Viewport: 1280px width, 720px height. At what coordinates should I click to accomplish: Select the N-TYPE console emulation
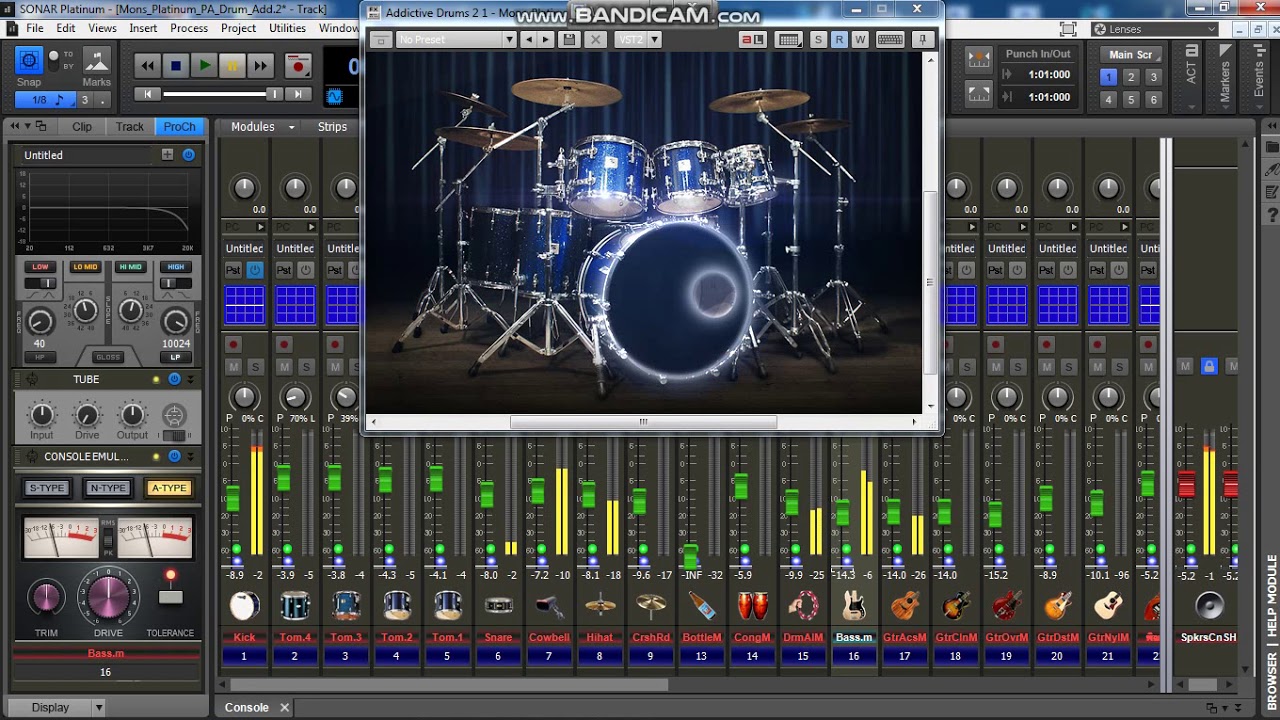coord(108,488)
